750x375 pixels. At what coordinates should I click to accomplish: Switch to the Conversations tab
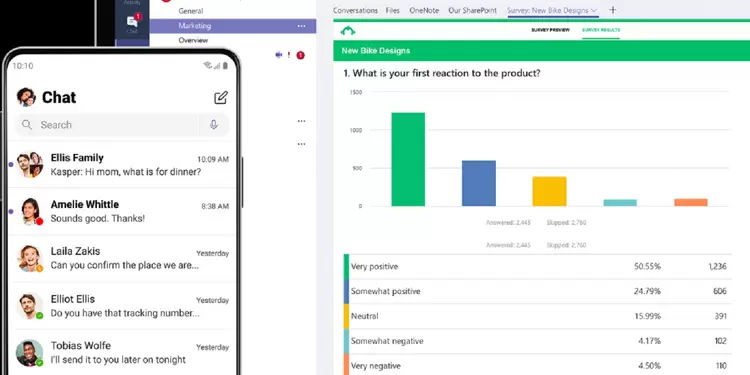[355, 11]
